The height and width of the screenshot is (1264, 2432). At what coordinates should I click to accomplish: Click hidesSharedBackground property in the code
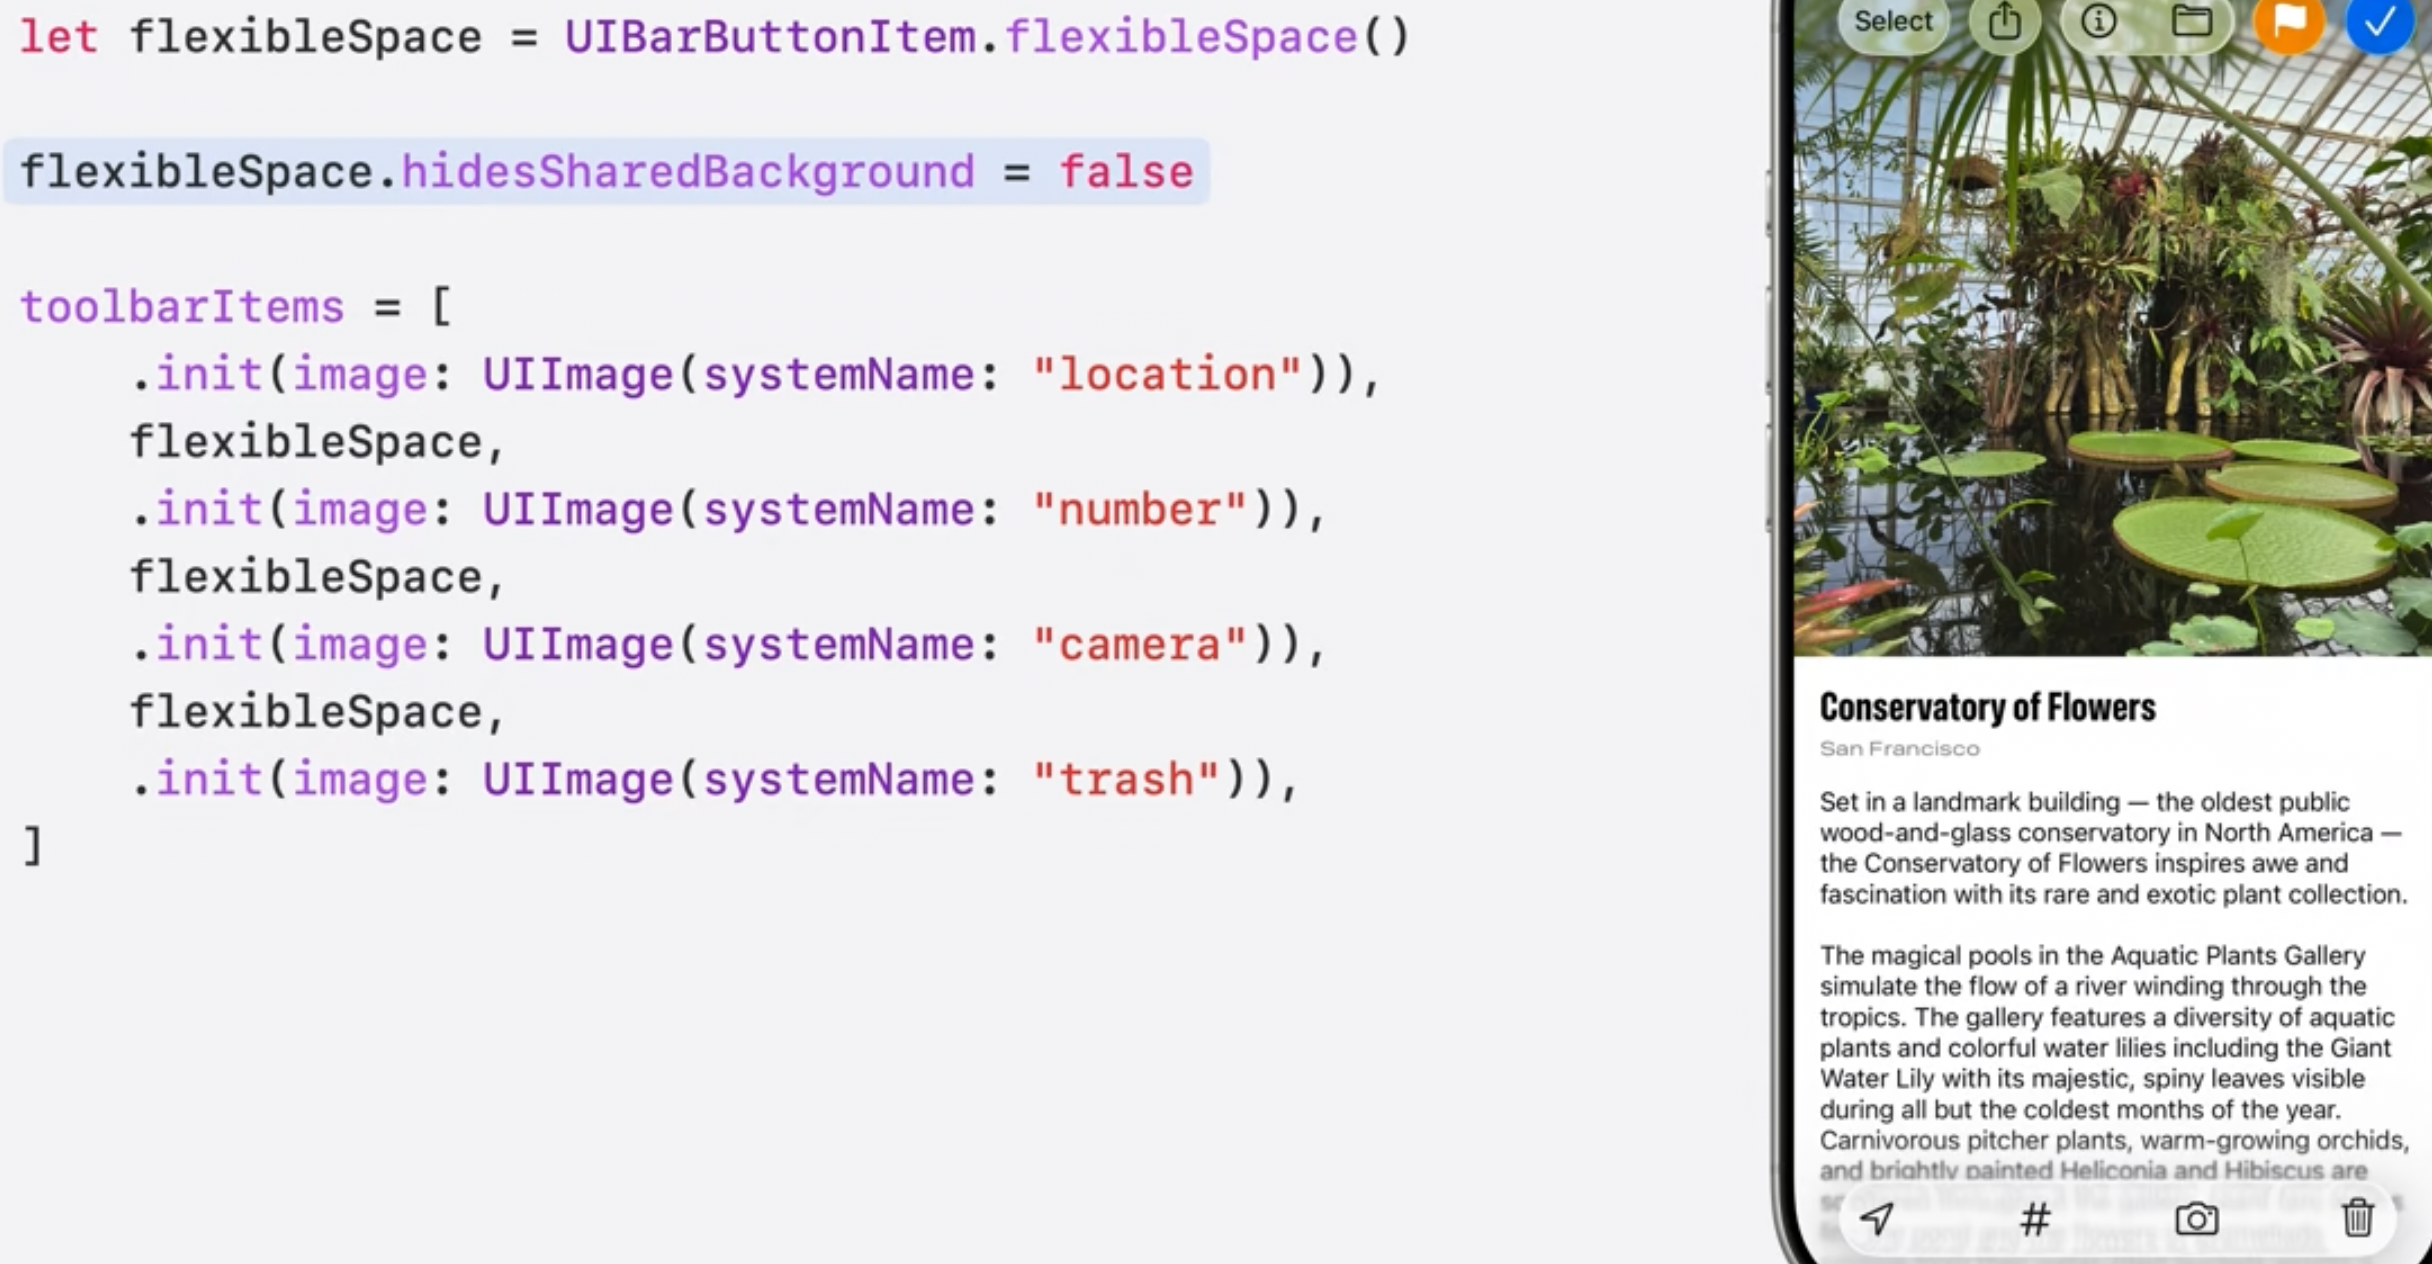688,172
